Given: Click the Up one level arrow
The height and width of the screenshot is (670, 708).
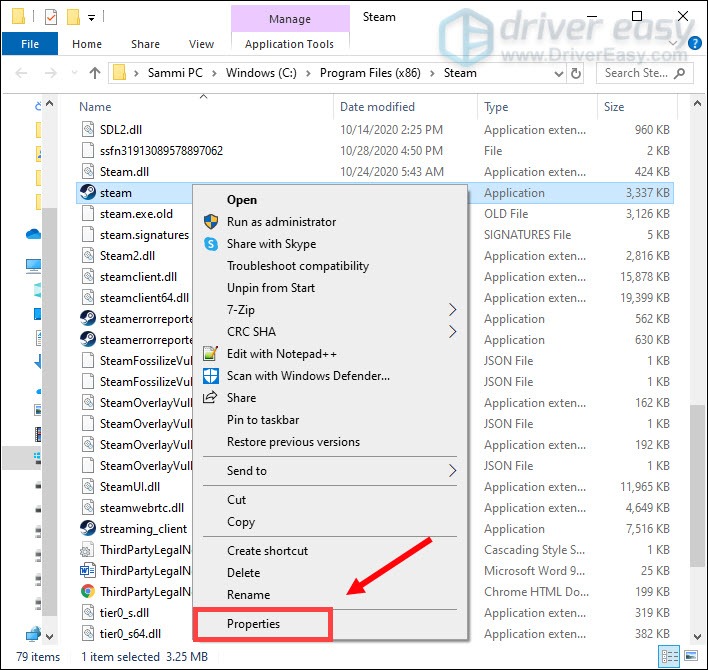Looking at the screenshot, I should 95,73.
